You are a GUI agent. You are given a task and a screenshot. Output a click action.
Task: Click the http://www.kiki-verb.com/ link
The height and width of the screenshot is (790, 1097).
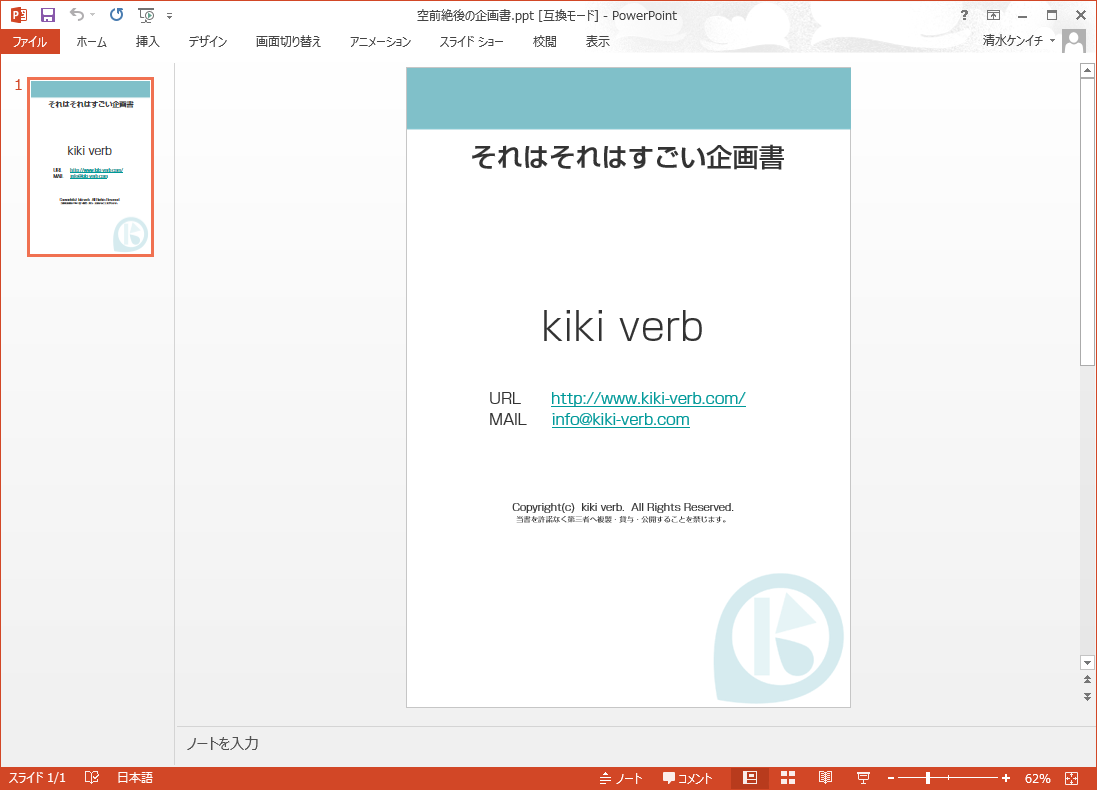648,398
